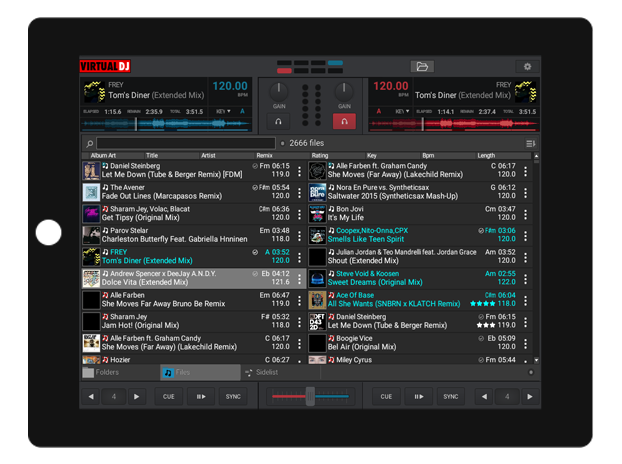The image size is (622, 464).
Task: Toggle right deck red headphone cue button
Action: 344,121
